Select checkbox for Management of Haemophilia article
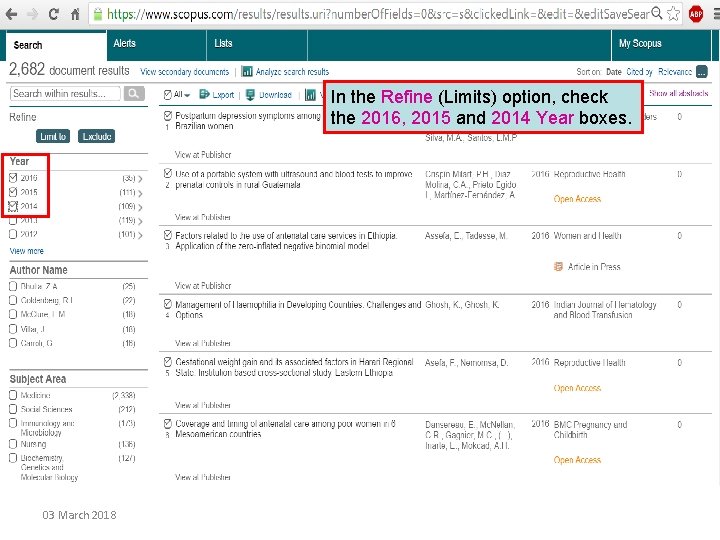This screenshot has width=720, height=540. tap(168, 304)
